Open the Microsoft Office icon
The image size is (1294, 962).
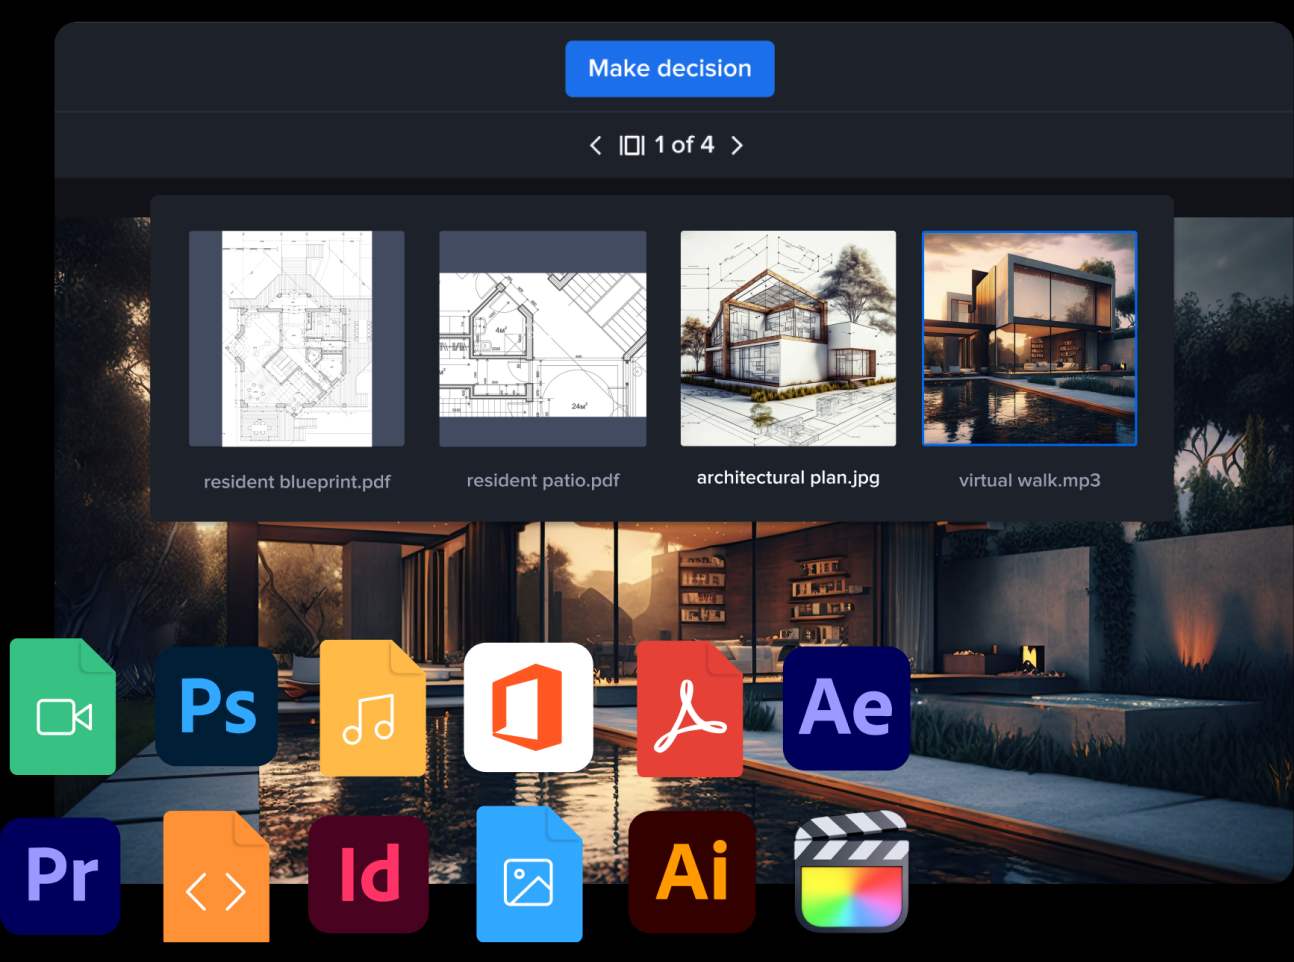(x=528, y=707)
